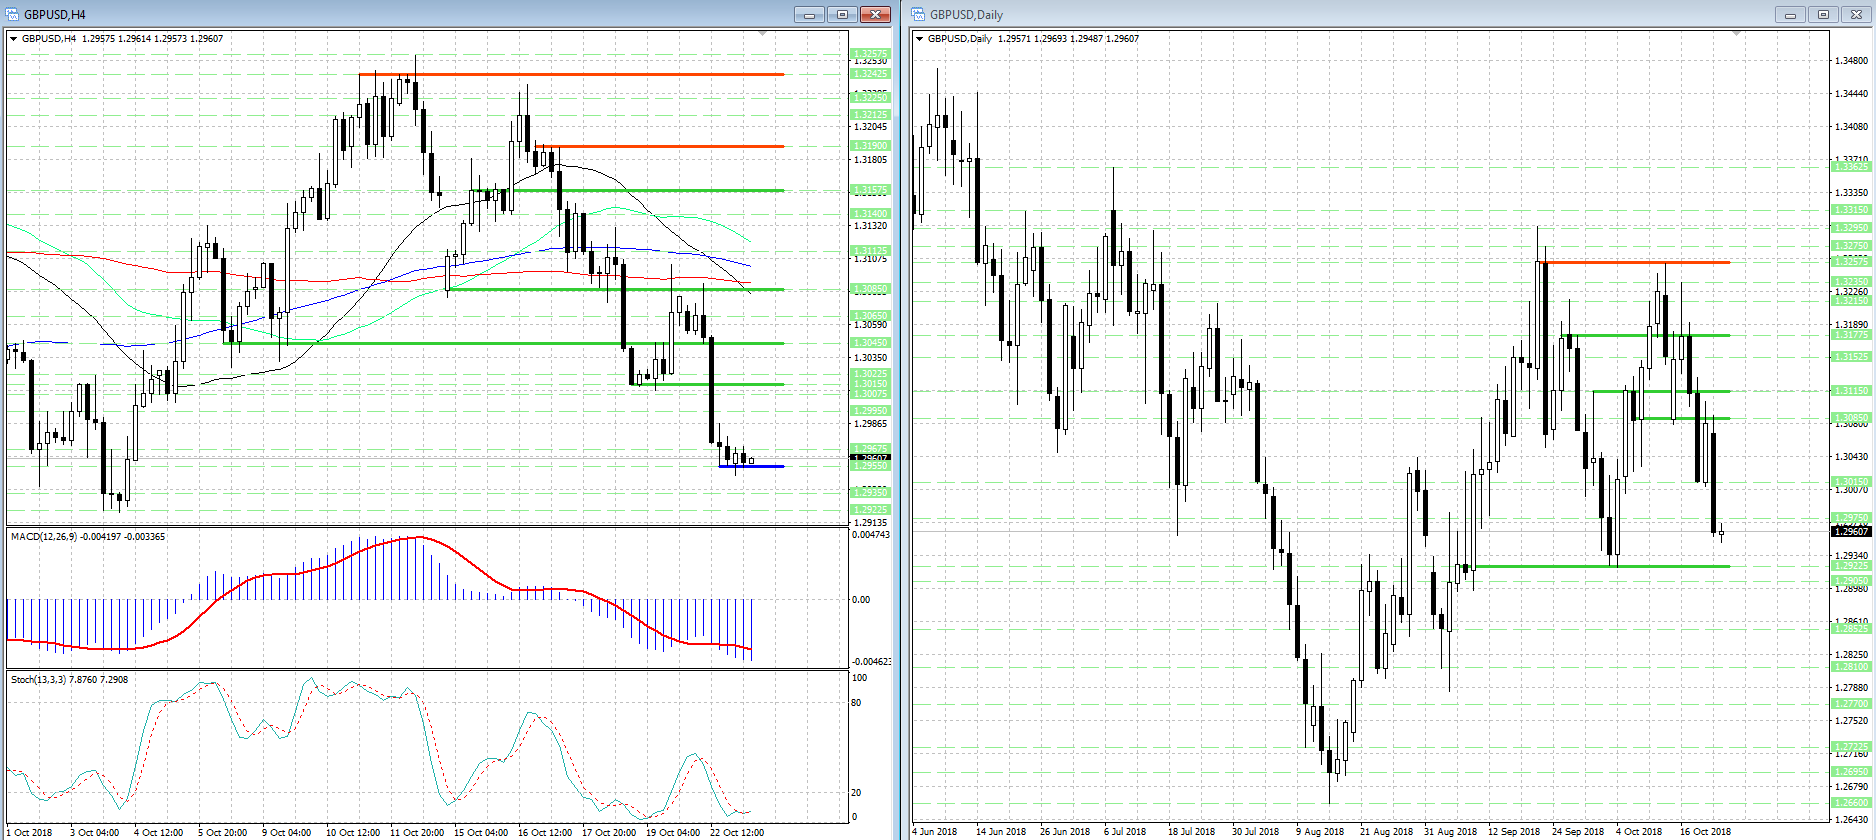Viewport: 1876px width, 840px height.
Task: Click the 12 Sep 2018 date label
Action: coord(1514,831)
